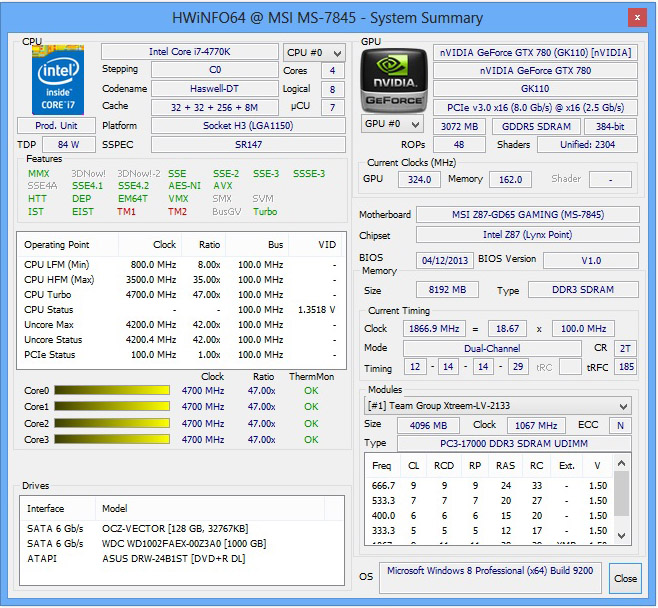
Task: Click the memory clock 1866.9 MHz field
Action: [x=434, y=329]
